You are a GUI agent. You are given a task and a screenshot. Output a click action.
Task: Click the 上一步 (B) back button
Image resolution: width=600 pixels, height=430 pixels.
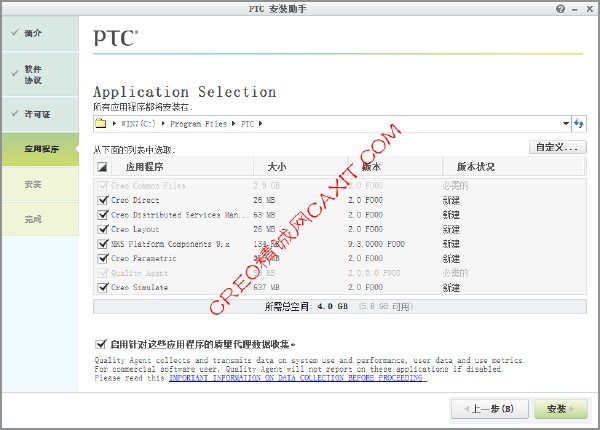click(490, 409)
